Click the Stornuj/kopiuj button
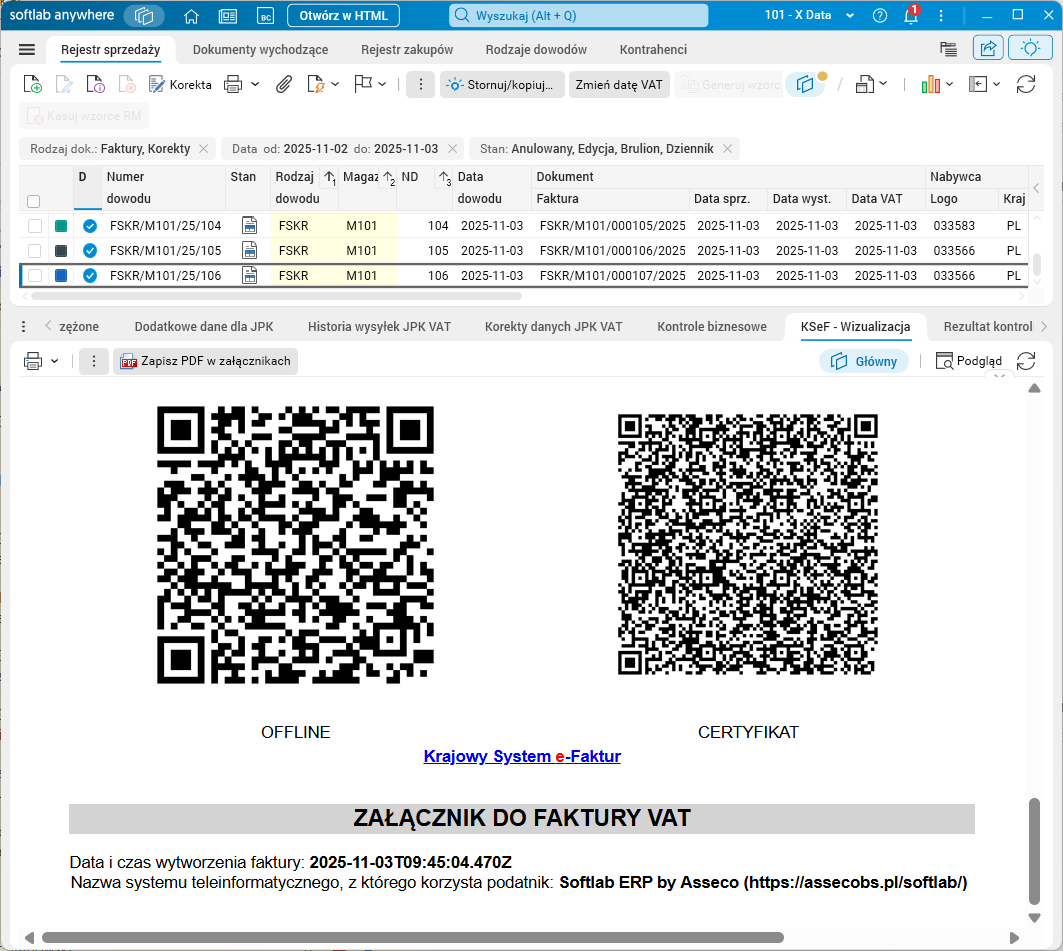This screenshot has width=1063, height=951. coord(502,85)
